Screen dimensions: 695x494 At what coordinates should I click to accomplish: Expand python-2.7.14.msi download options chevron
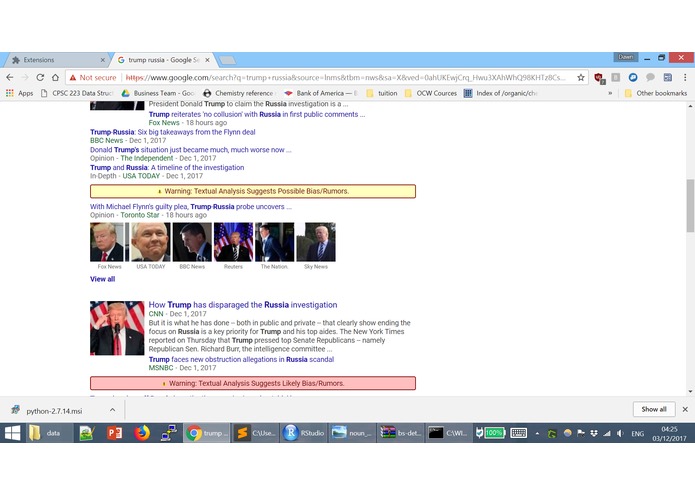(x=113, y=410)
